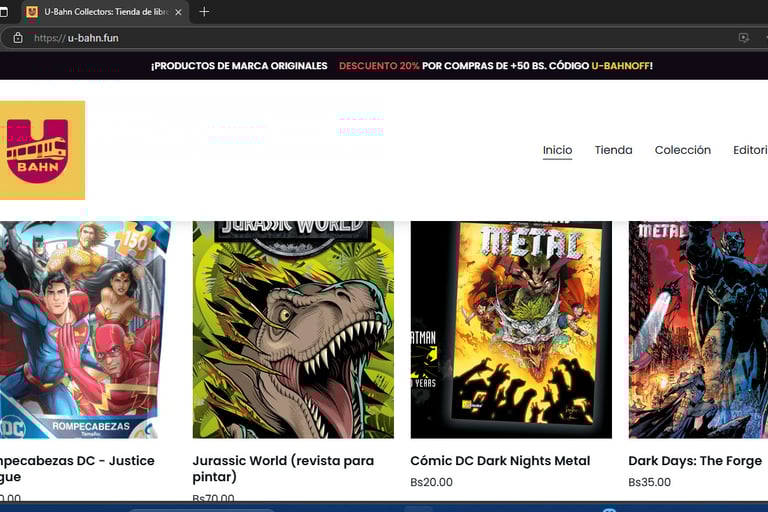This screenshot has height=512, width=768.
Task: Open the Editorial menu item
Action: tap(750, 150)
